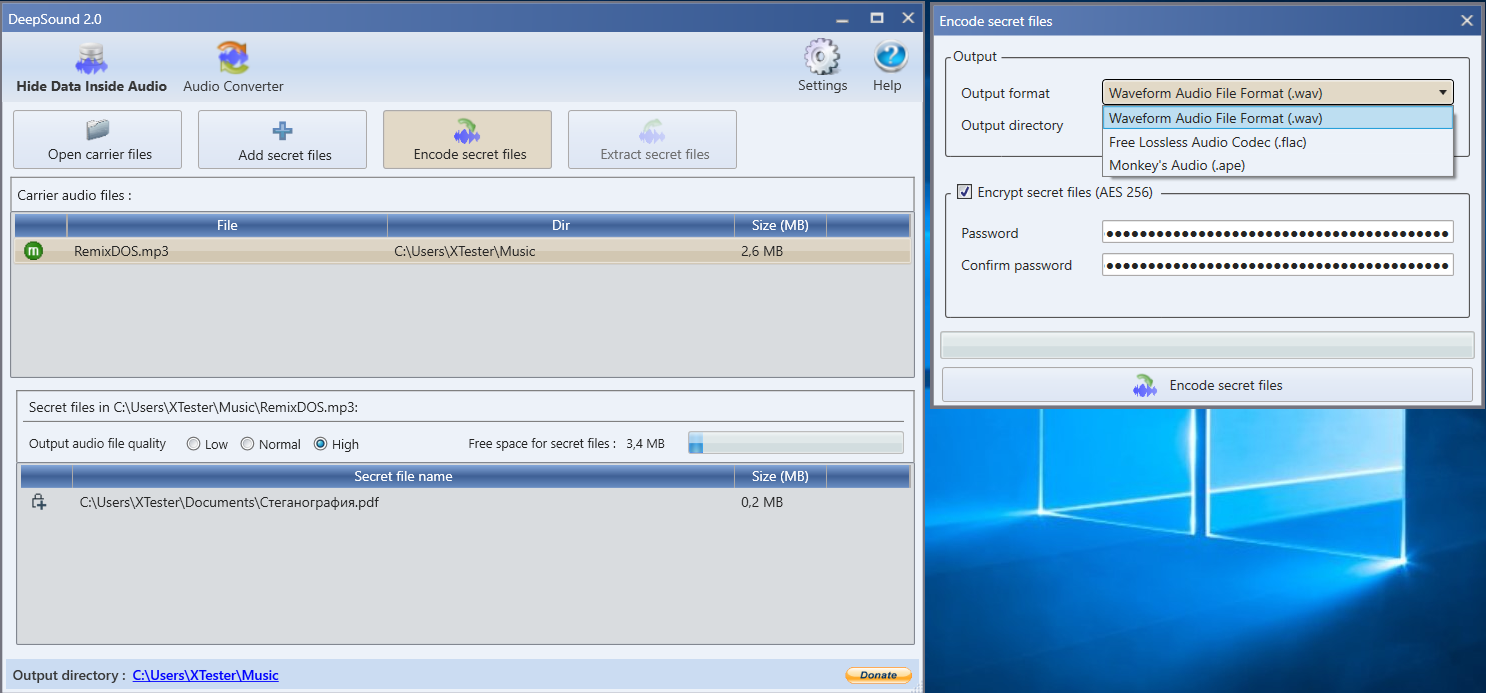
Task: Click the Secret file name column header
Action: [403, 476]
